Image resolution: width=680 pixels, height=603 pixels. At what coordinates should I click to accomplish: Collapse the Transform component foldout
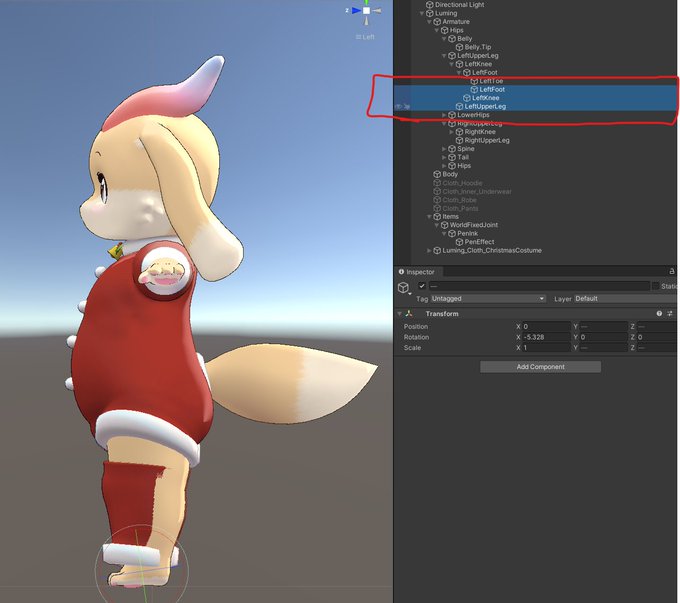tap(399, 313)
